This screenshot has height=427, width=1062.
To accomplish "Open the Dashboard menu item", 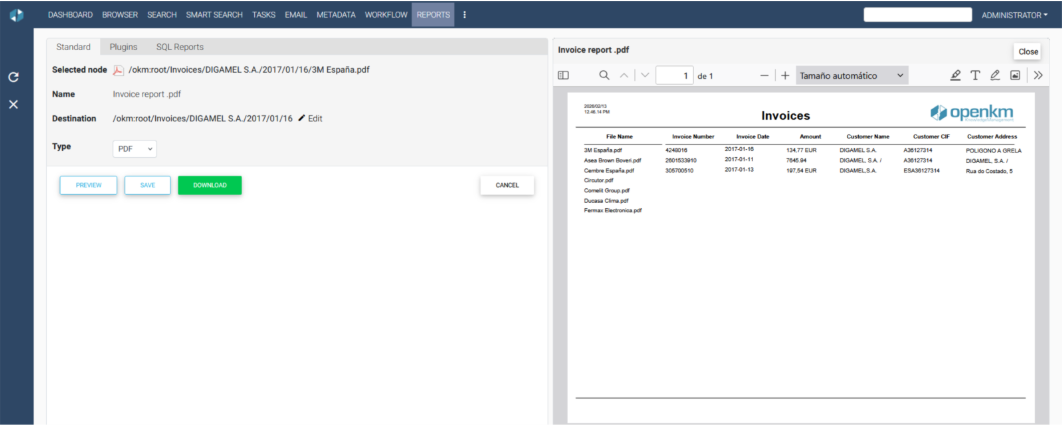I will tap(71, 15).
